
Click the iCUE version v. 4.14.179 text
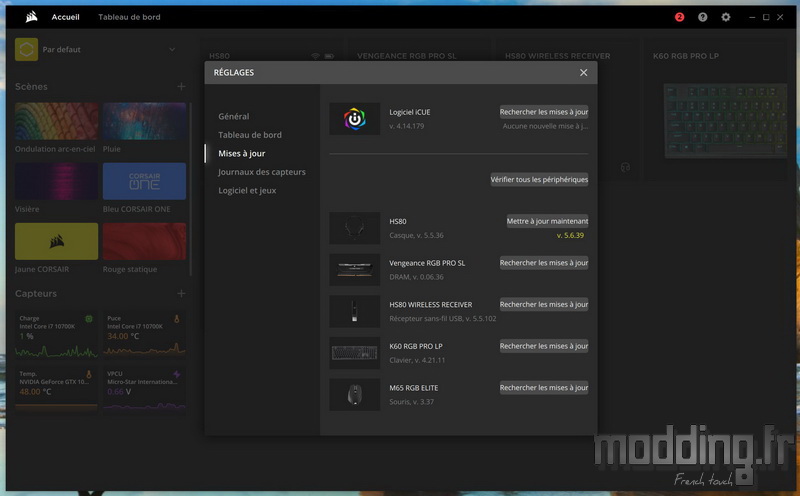407,126
